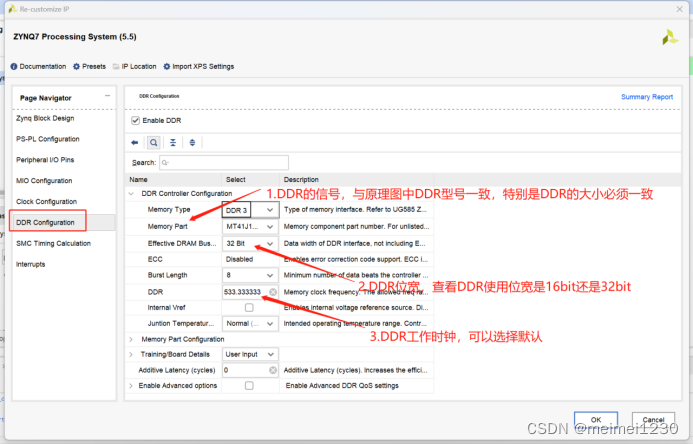Expand Training/Board Details section
Image resolution: width=693 pixels, height=444 pixels.
tap(131, 354)
